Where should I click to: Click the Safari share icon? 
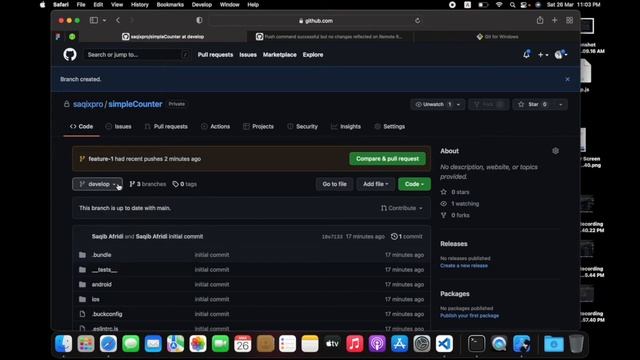pyautogui.click(x=540, y=20)
